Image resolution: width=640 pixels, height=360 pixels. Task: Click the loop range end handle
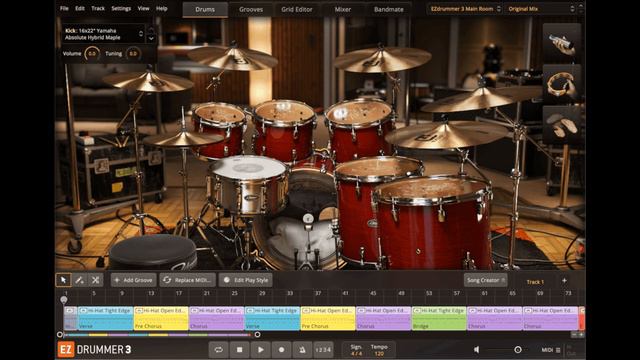pos(257,335)
